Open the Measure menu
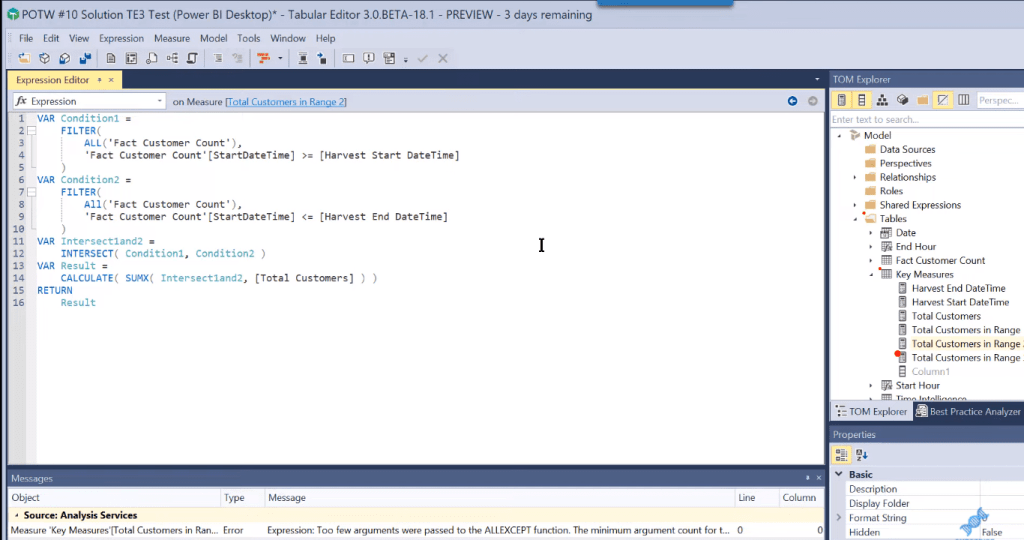Image resolution: width=1024 pixels, height=540 pixels. pyautogui.click(x=172, y=39)
